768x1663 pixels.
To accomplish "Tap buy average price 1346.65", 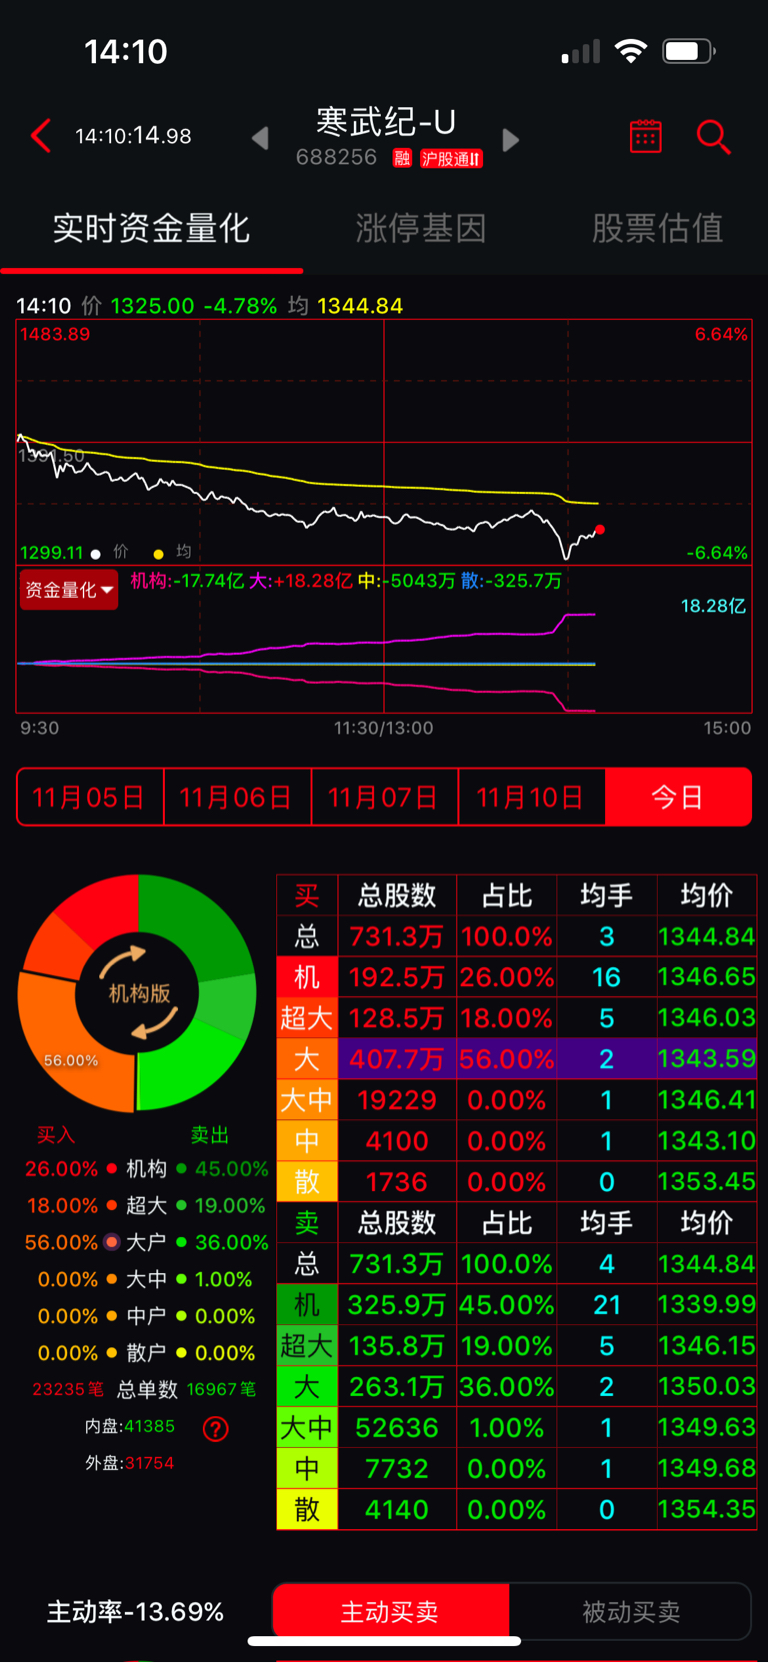I will point(706,977).
